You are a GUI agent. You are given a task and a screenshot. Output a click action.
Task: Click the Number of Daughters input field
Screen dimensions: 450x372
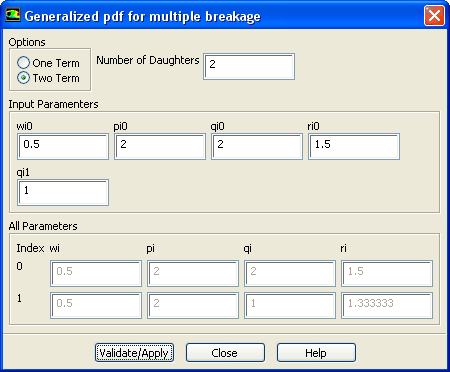249,67
